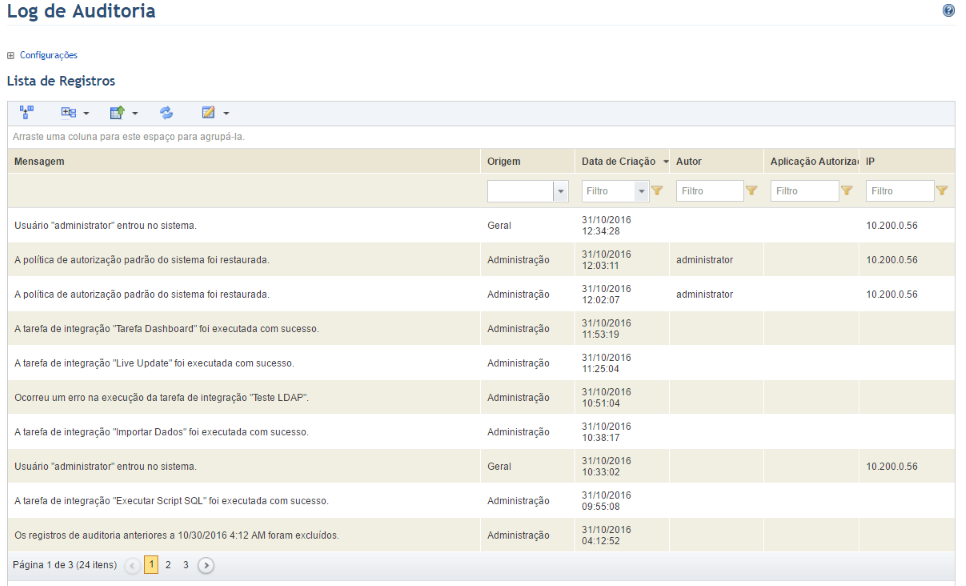
Task: Select the "Live Update" integration task message
Action: pos(154,364)
